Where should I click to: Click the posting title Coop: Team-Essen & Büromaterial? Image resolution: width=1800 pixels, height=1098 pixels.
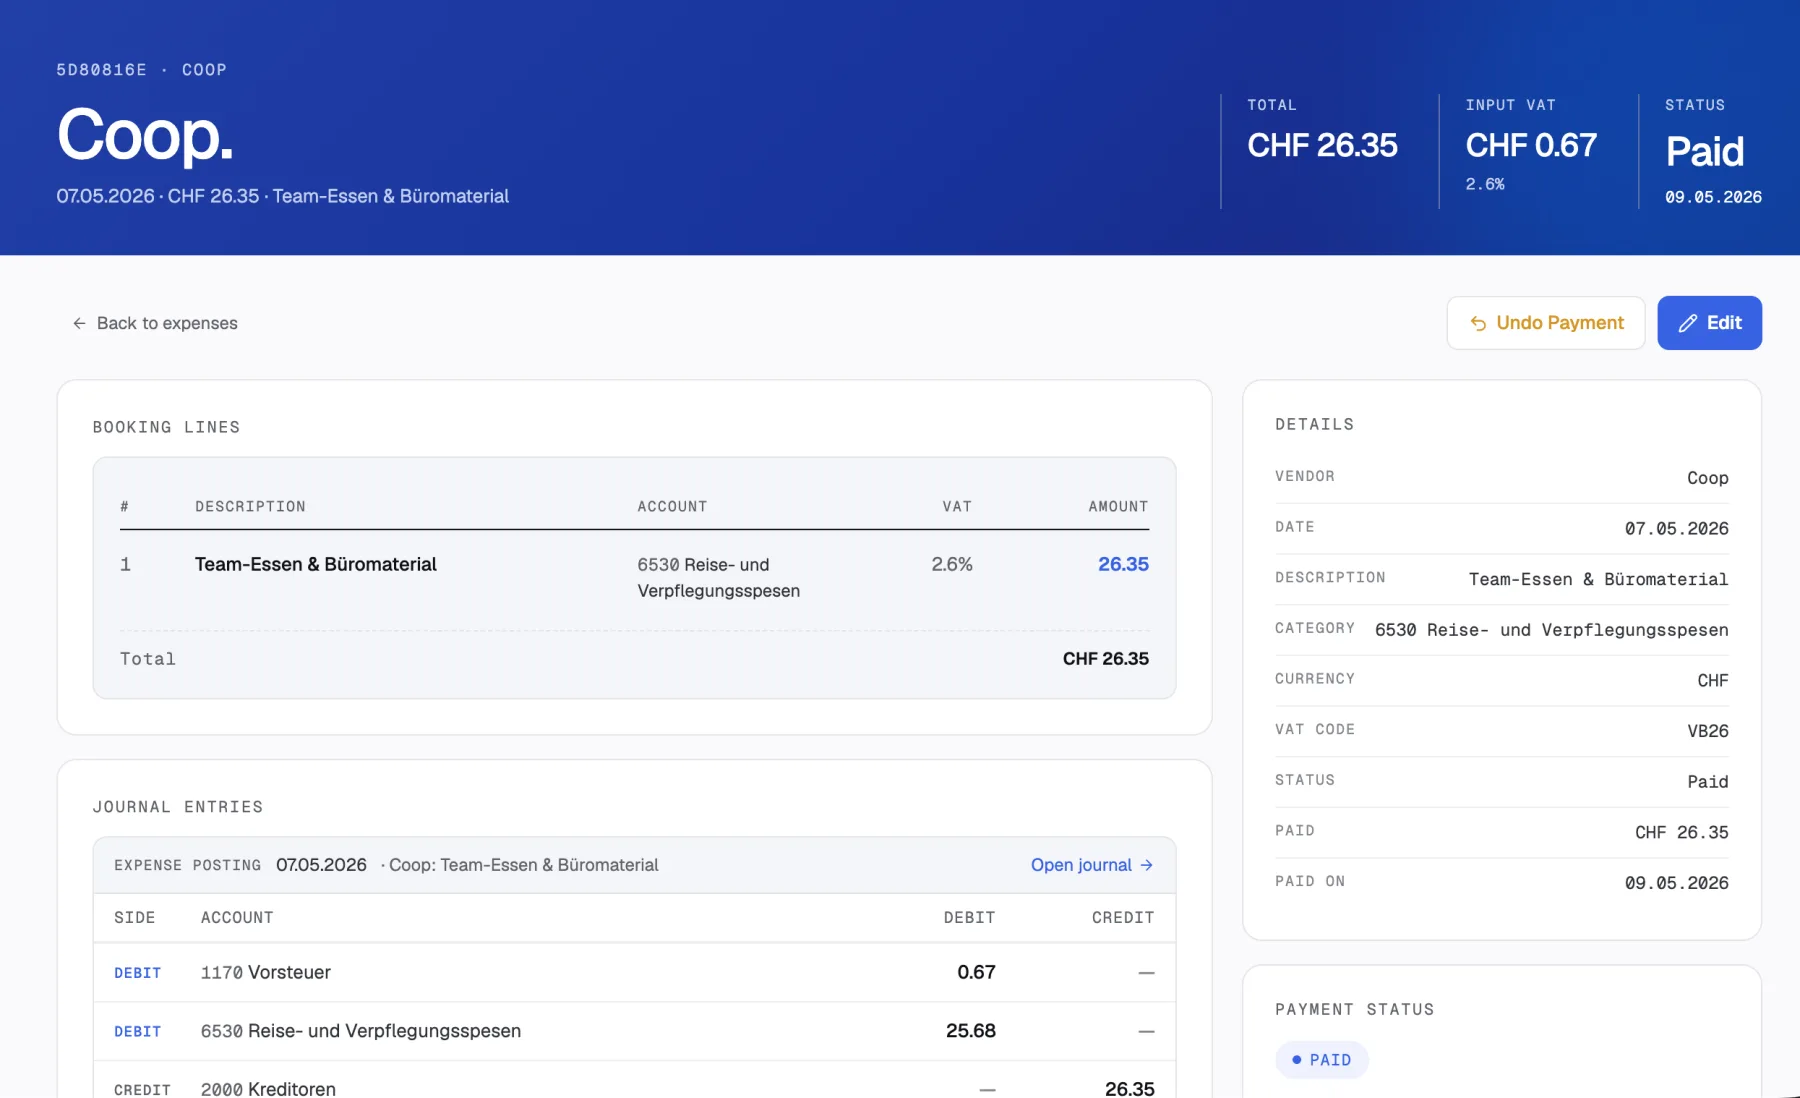click(524, 865)
